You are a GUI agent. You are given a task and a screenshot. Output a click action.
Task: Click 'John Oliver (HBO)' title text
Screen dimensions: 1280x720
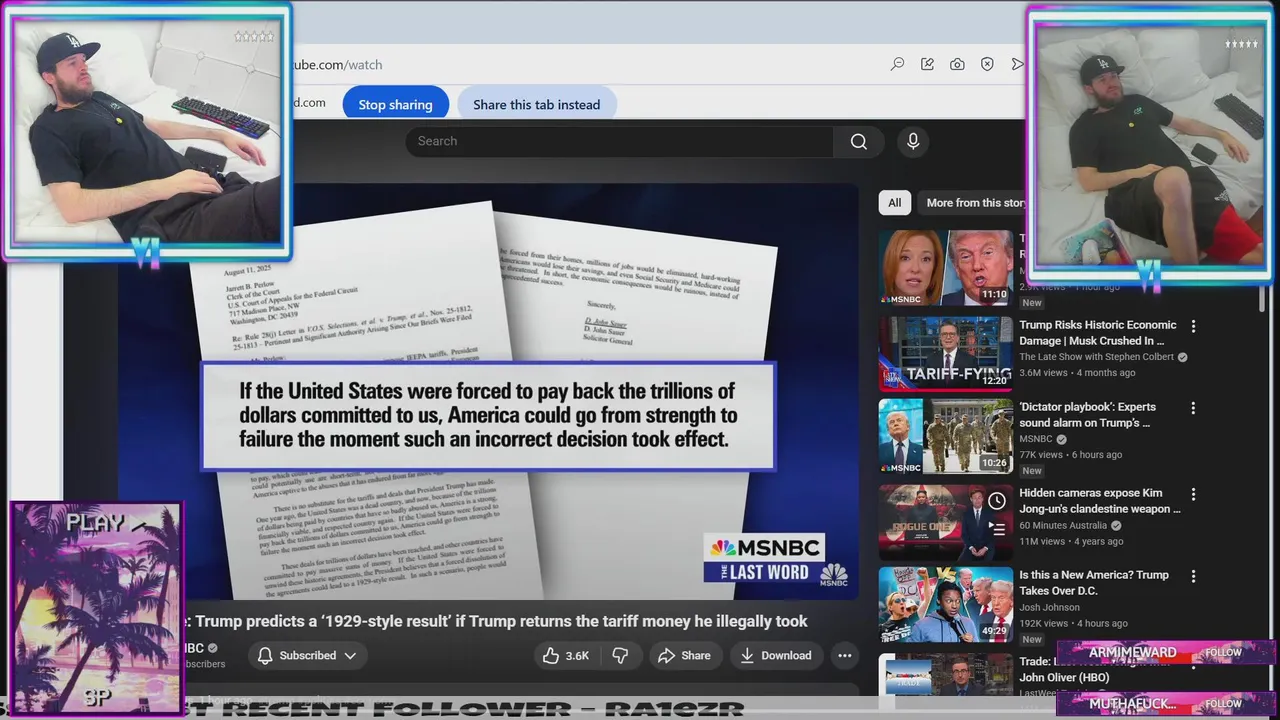click(x=1064, y=677)
